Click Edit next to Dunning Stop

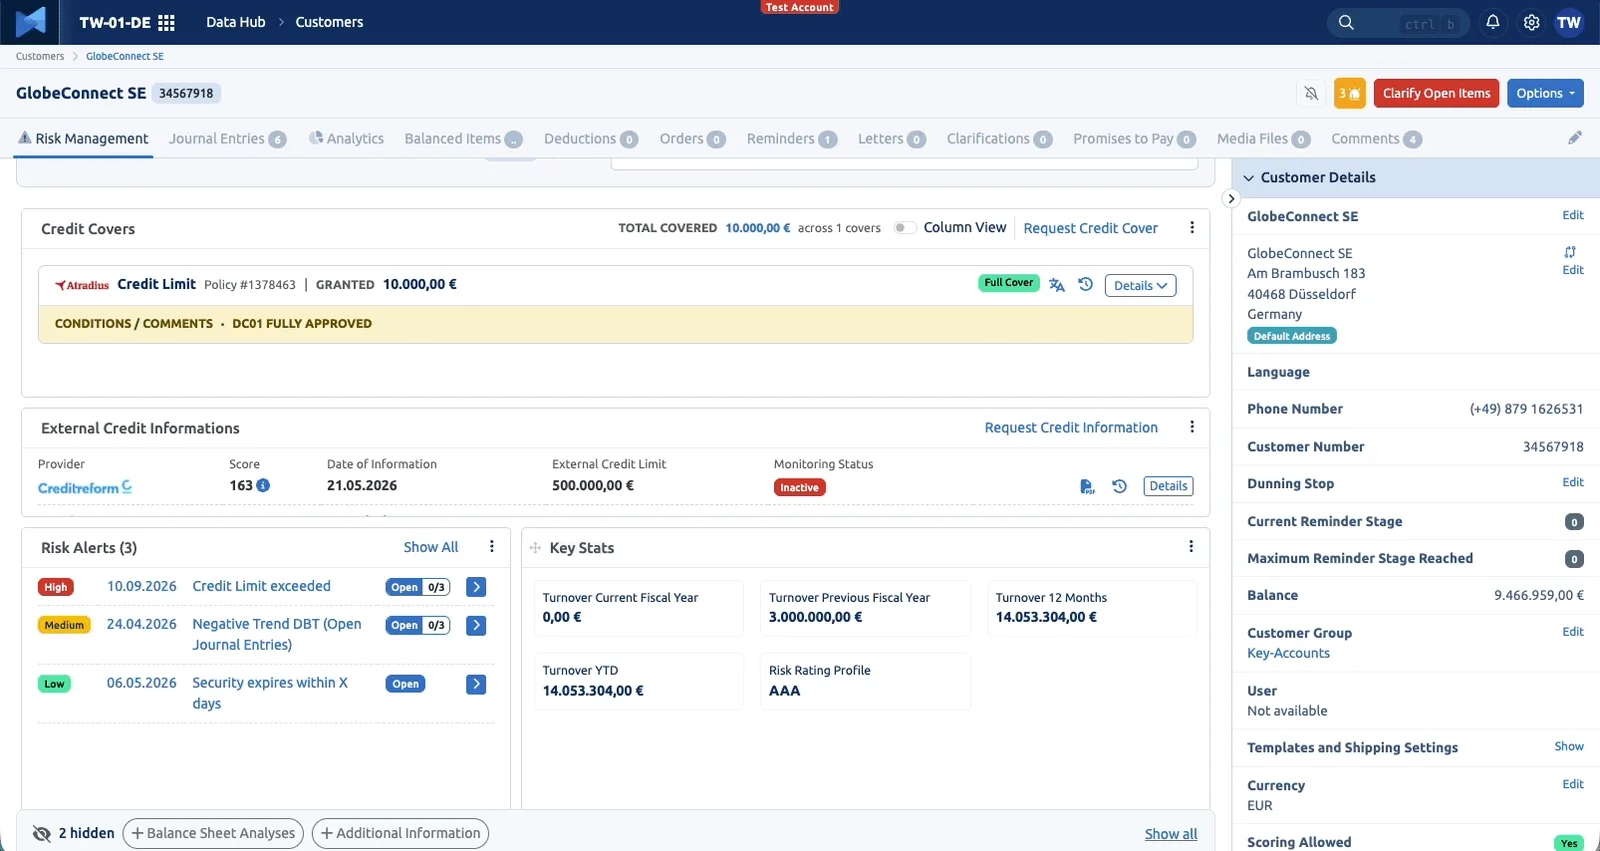tap(1573, 482)
